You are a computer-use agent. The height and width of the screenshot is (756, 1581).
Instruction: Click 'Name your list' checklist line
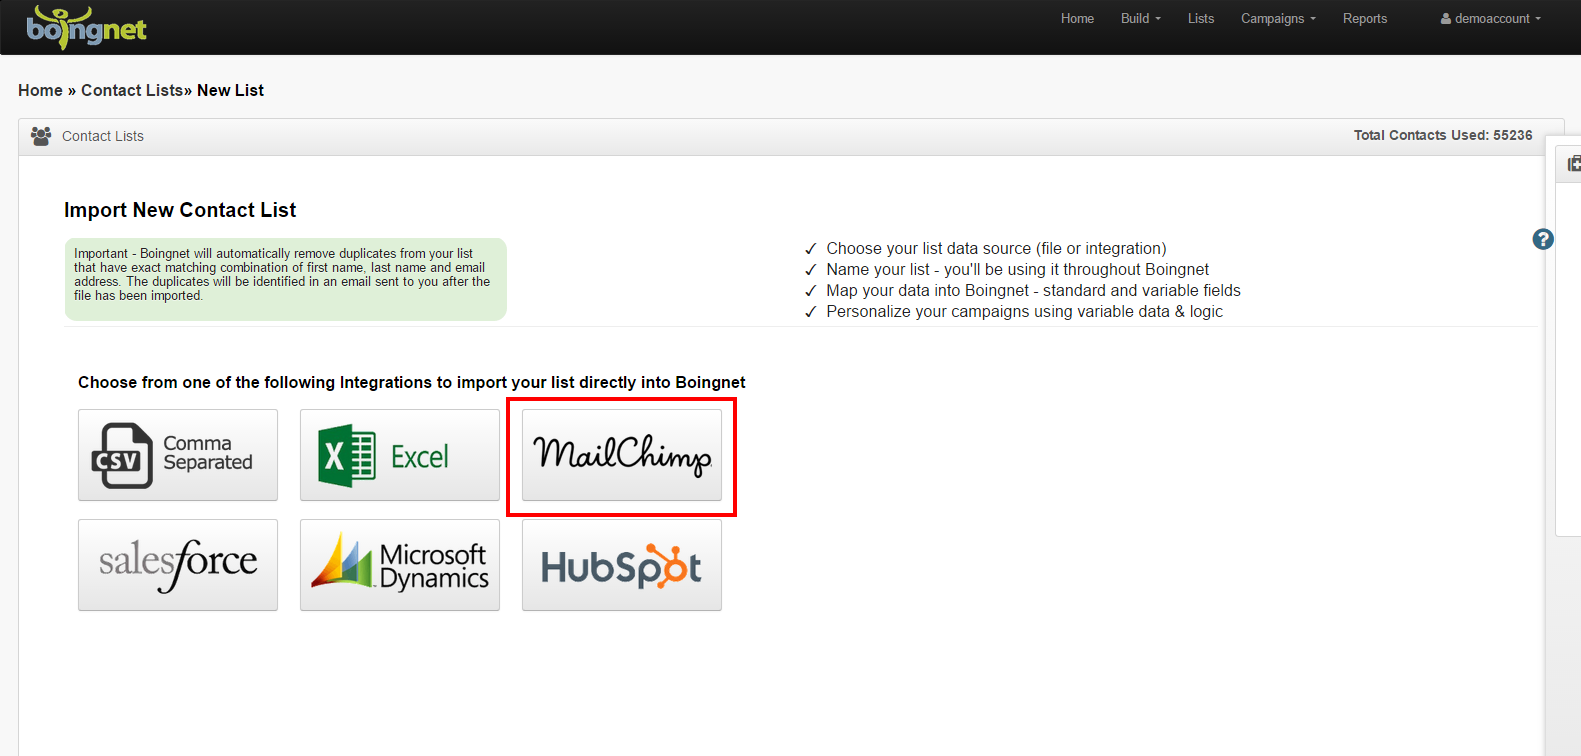coord(1017,269)
